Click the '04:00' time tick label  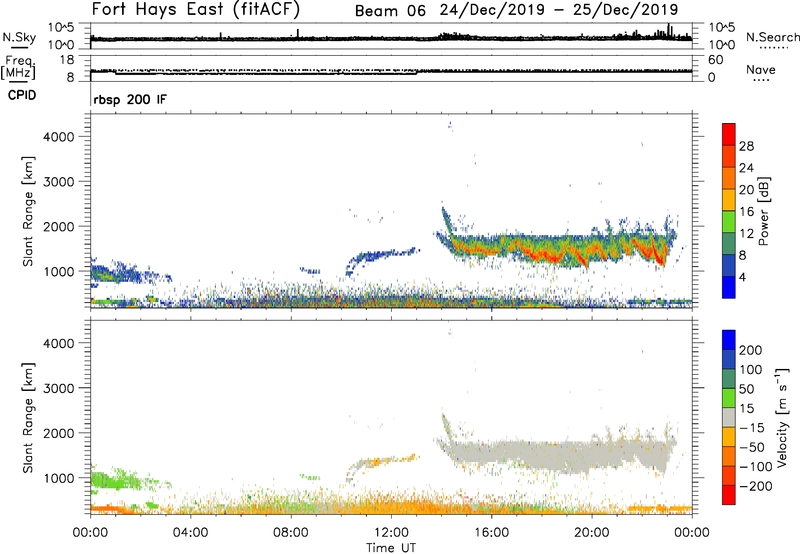point(190,533)
